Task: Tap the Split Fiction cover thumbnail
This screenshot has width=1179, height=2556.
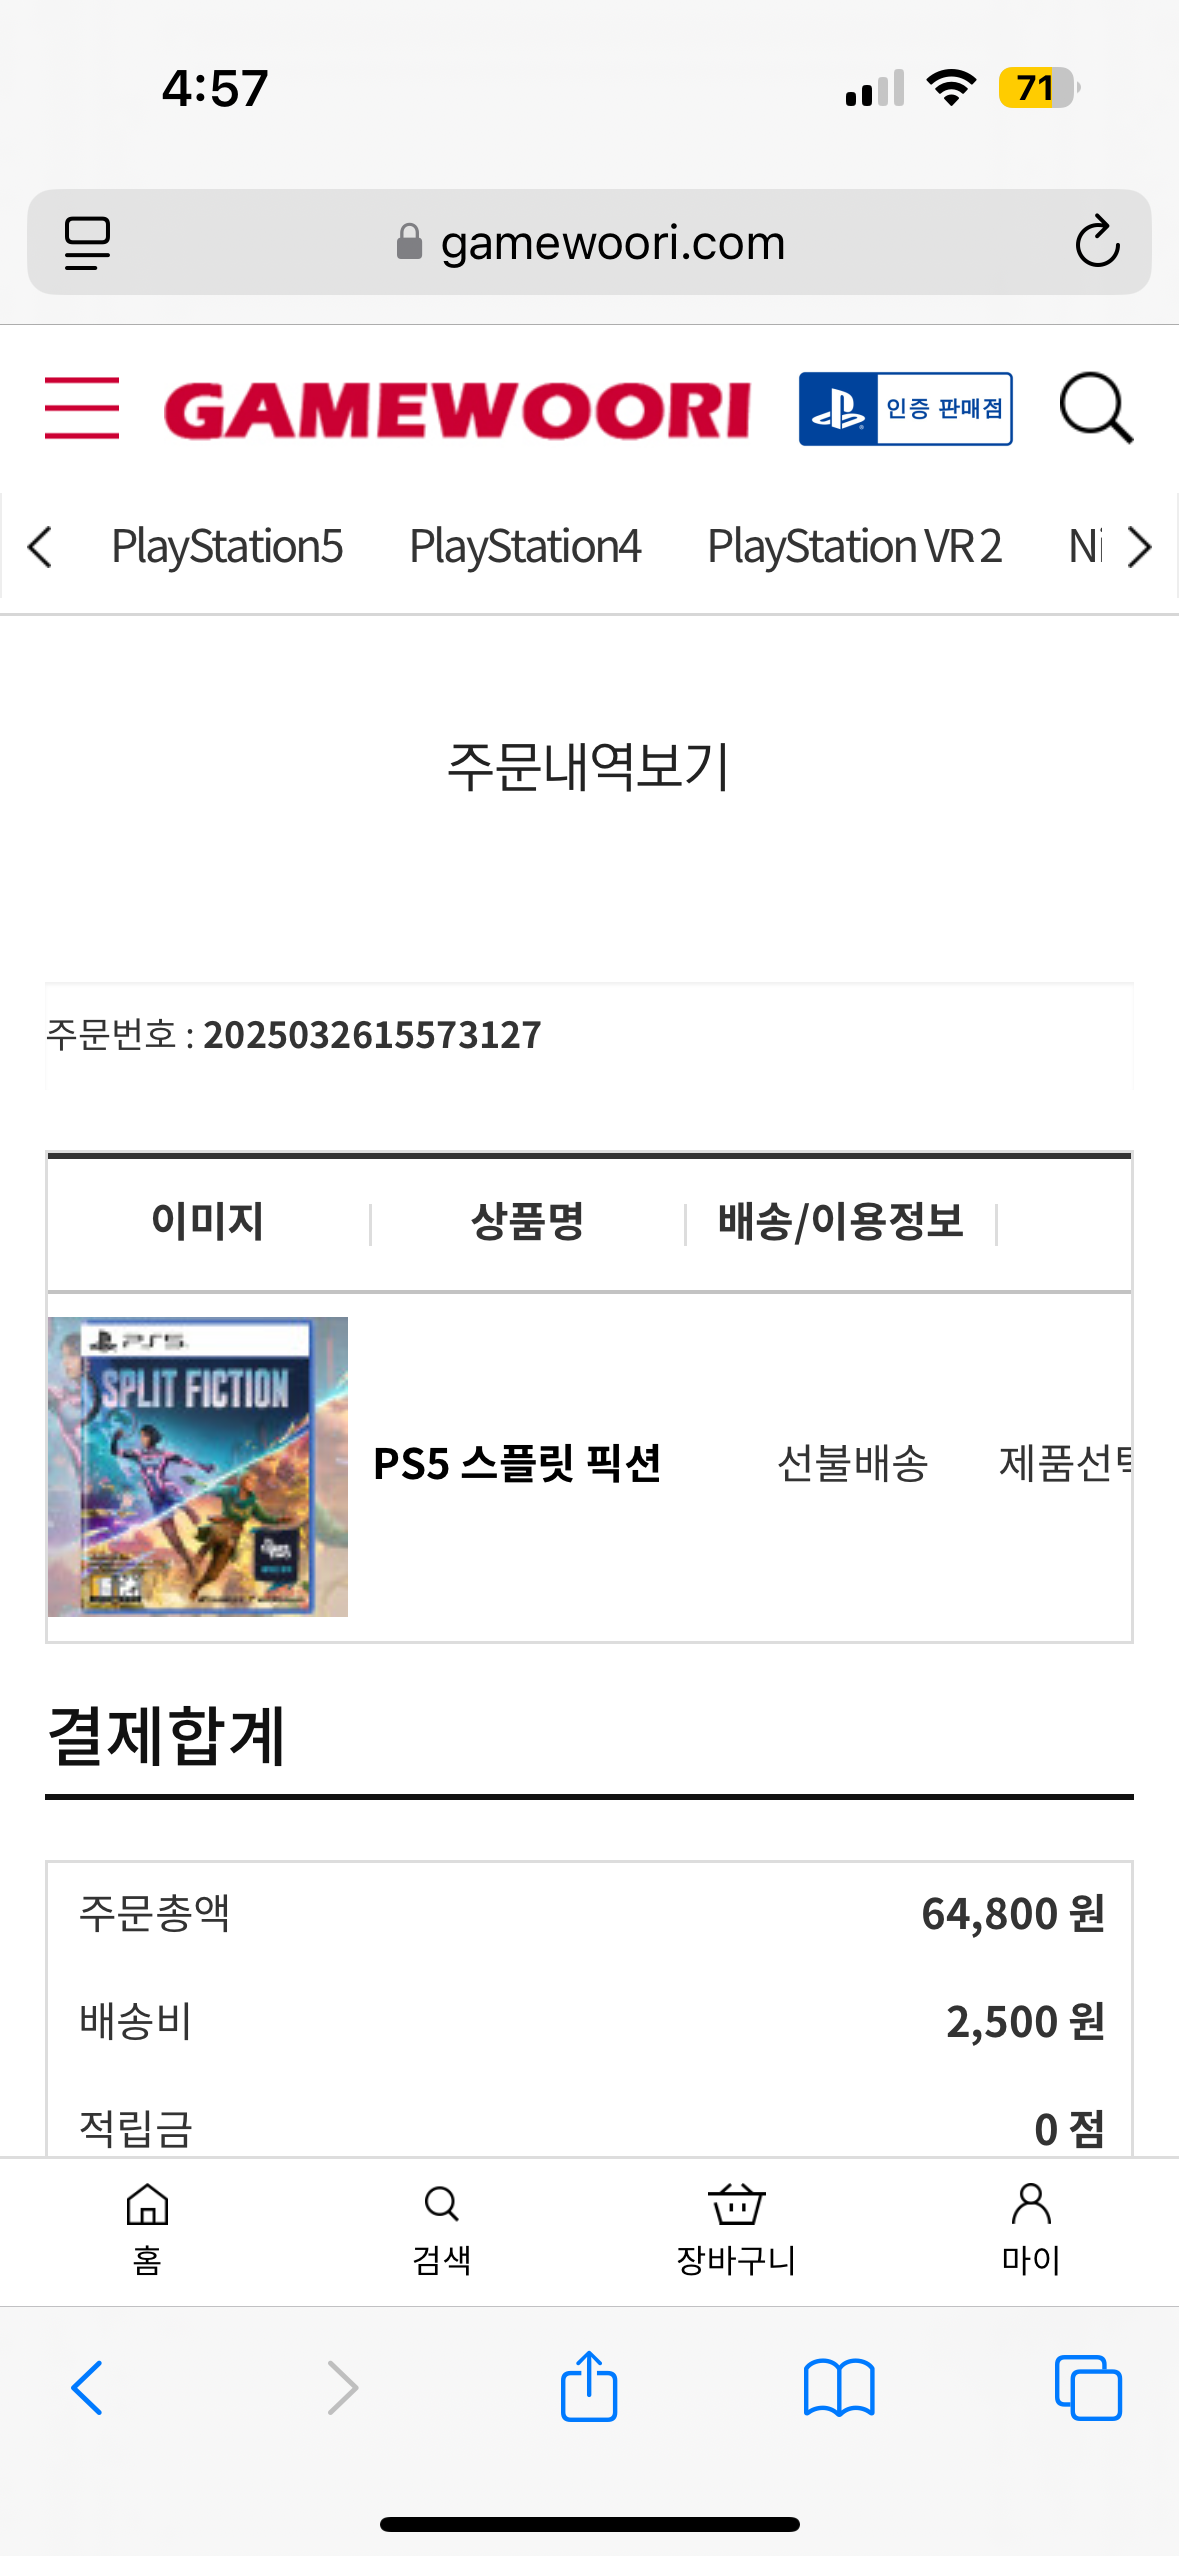Action: [x=198, y=1466]
